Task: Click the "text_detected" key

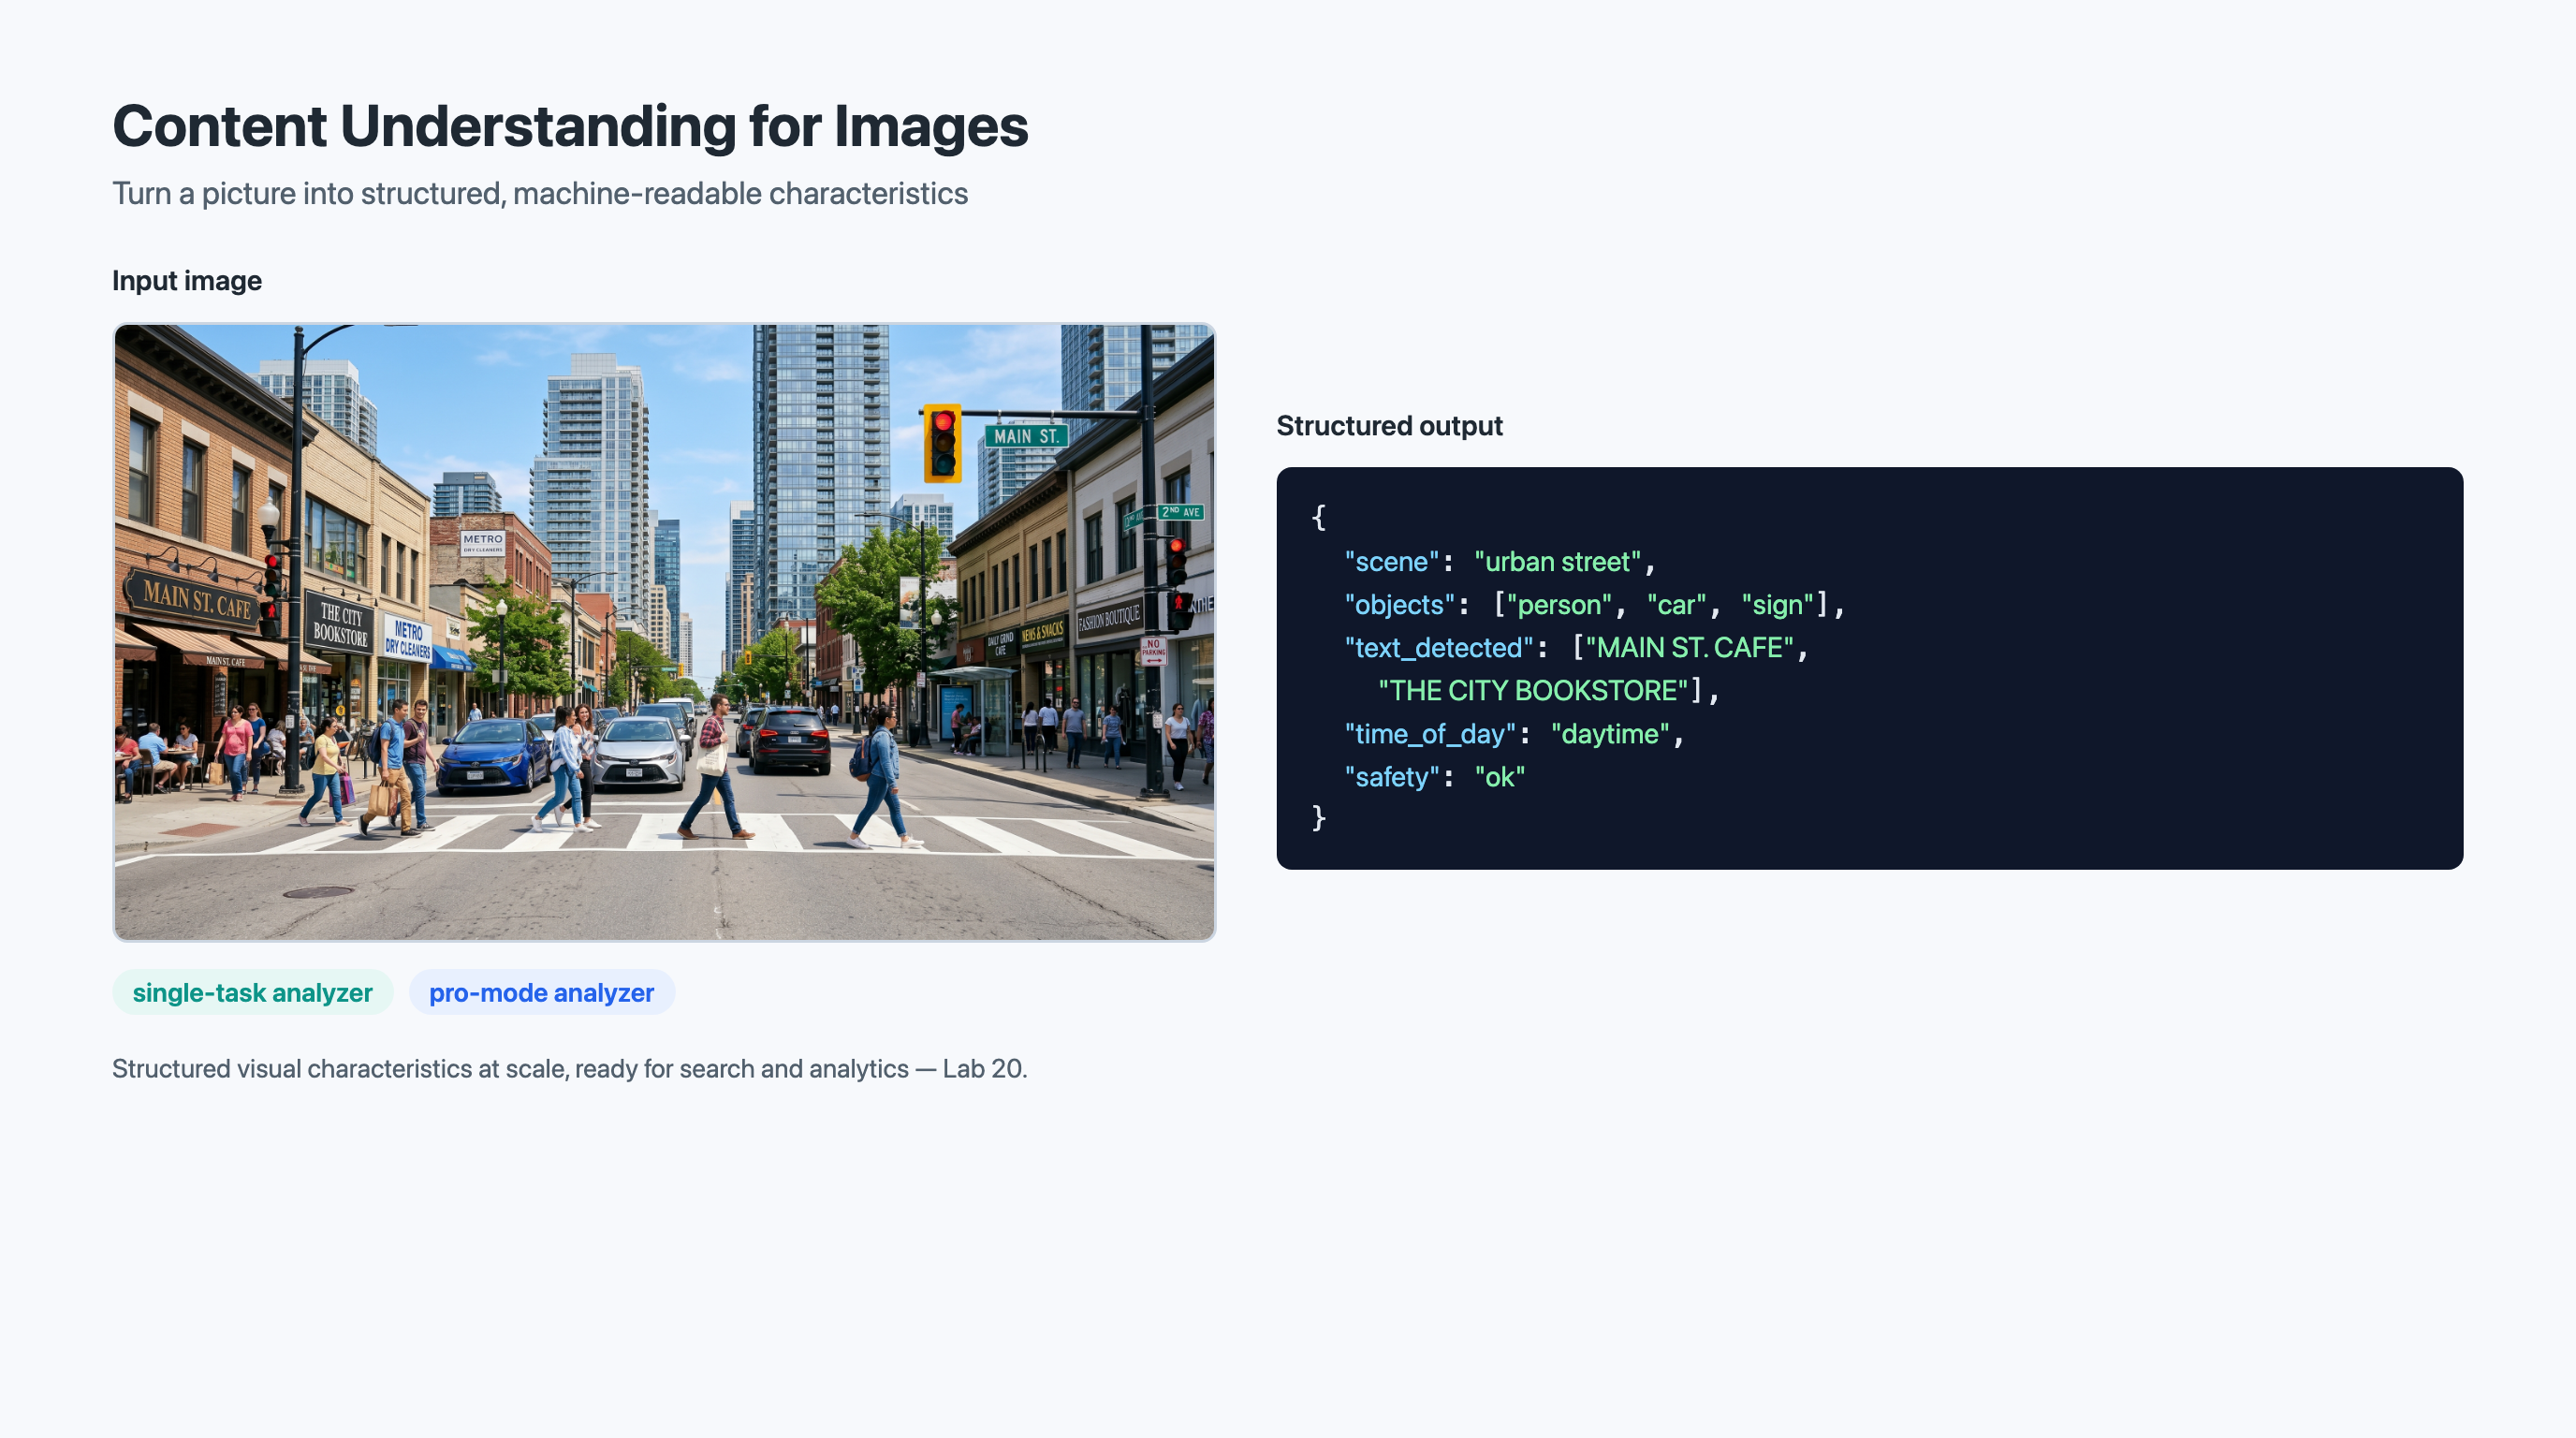Action: tap(1439, 648)
